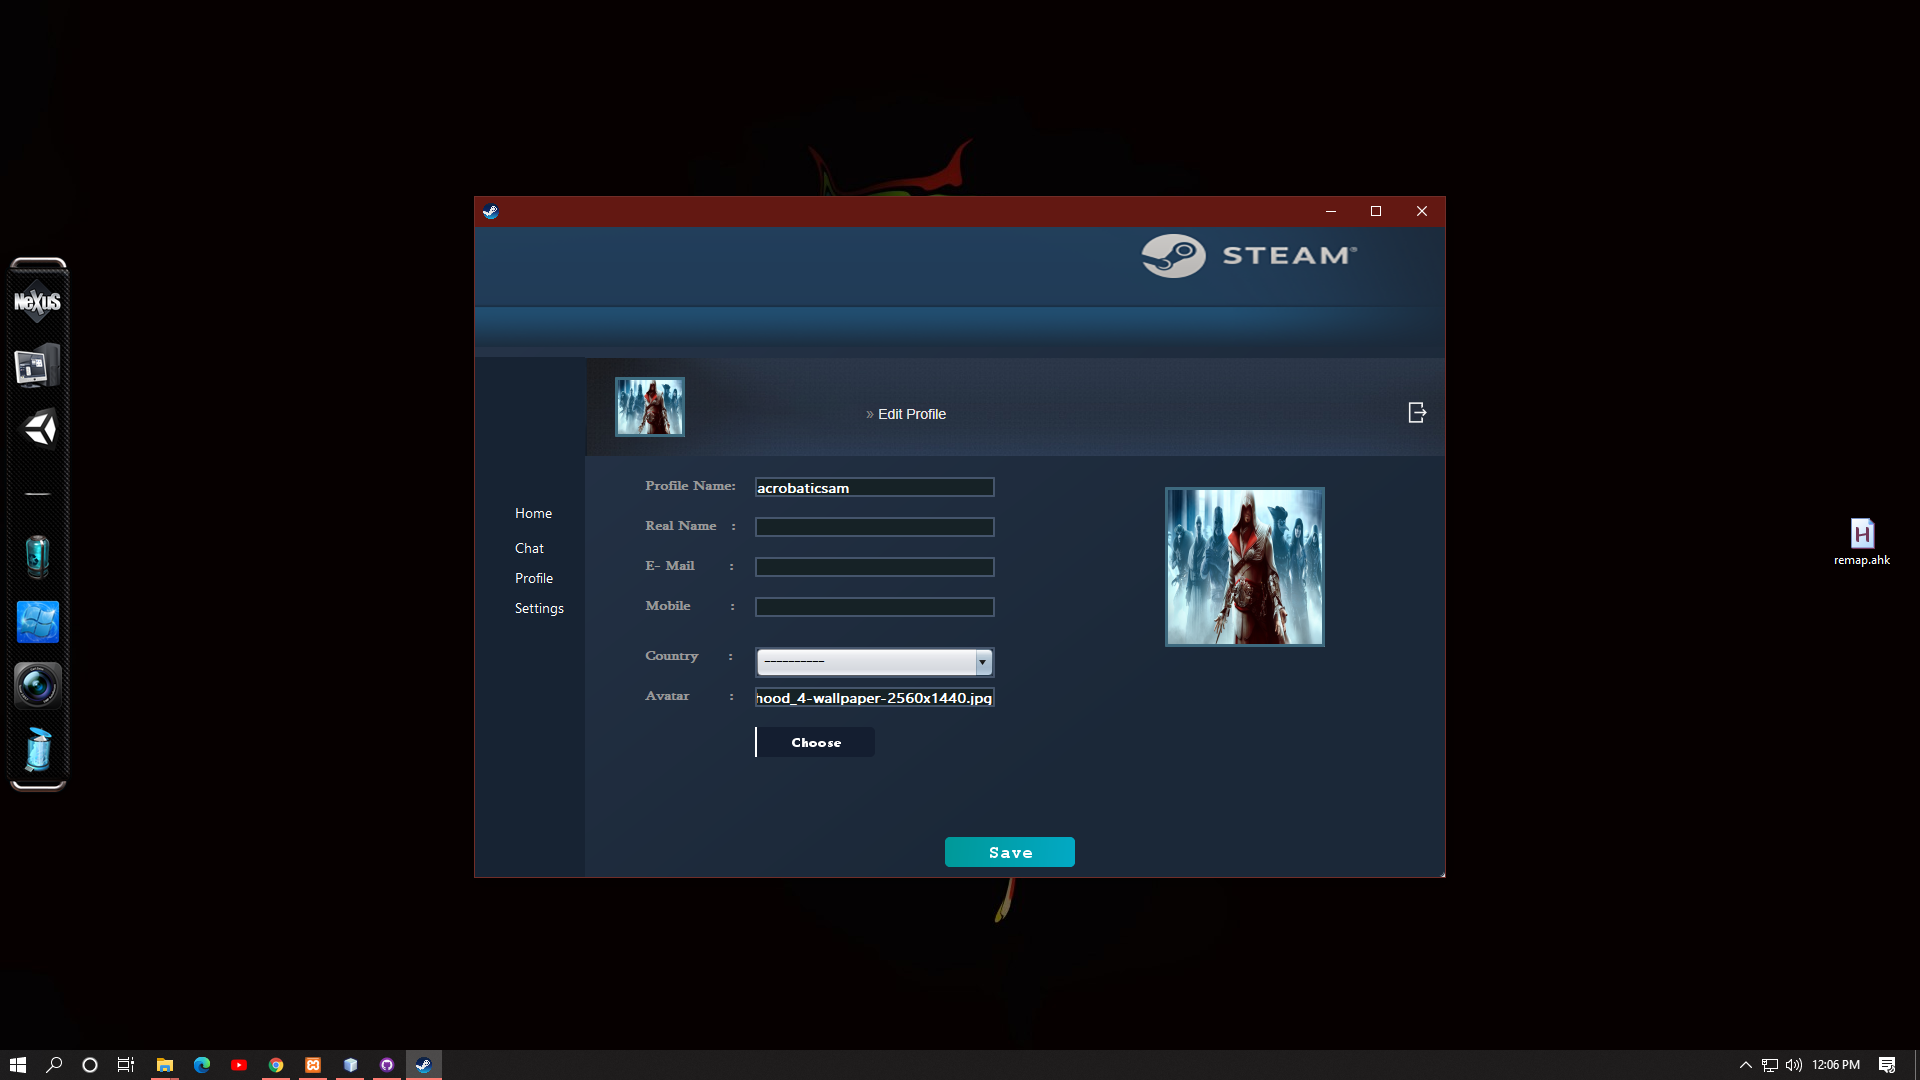1920x1080 pixels.
Task: Click the Steam logo in the banner
Action: click(x=1248, y=256)
